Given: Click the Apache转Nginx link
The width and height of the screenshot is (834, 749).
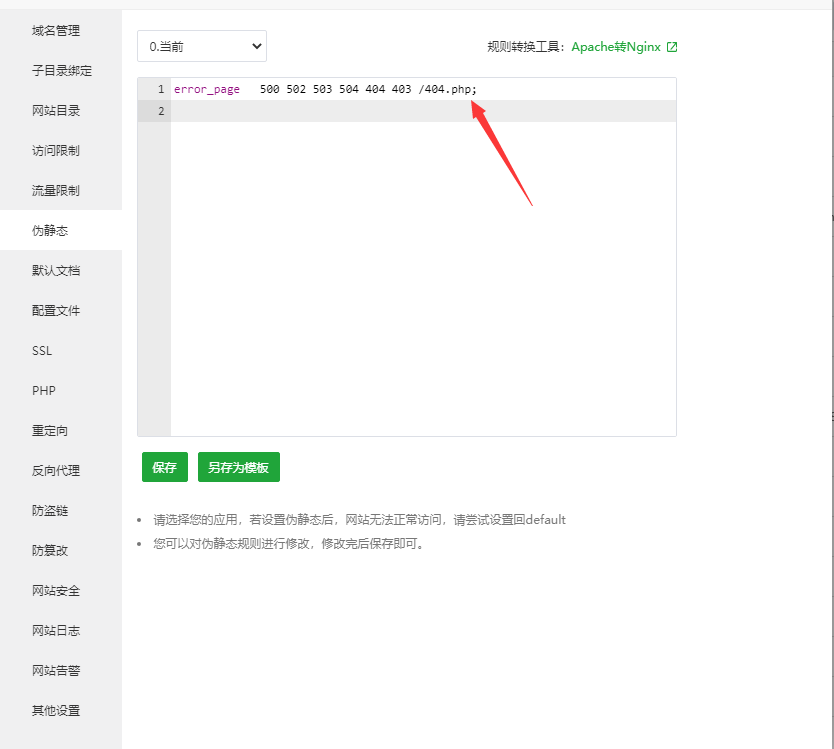Looking at the screenshot, I should [x=615, y=47].
